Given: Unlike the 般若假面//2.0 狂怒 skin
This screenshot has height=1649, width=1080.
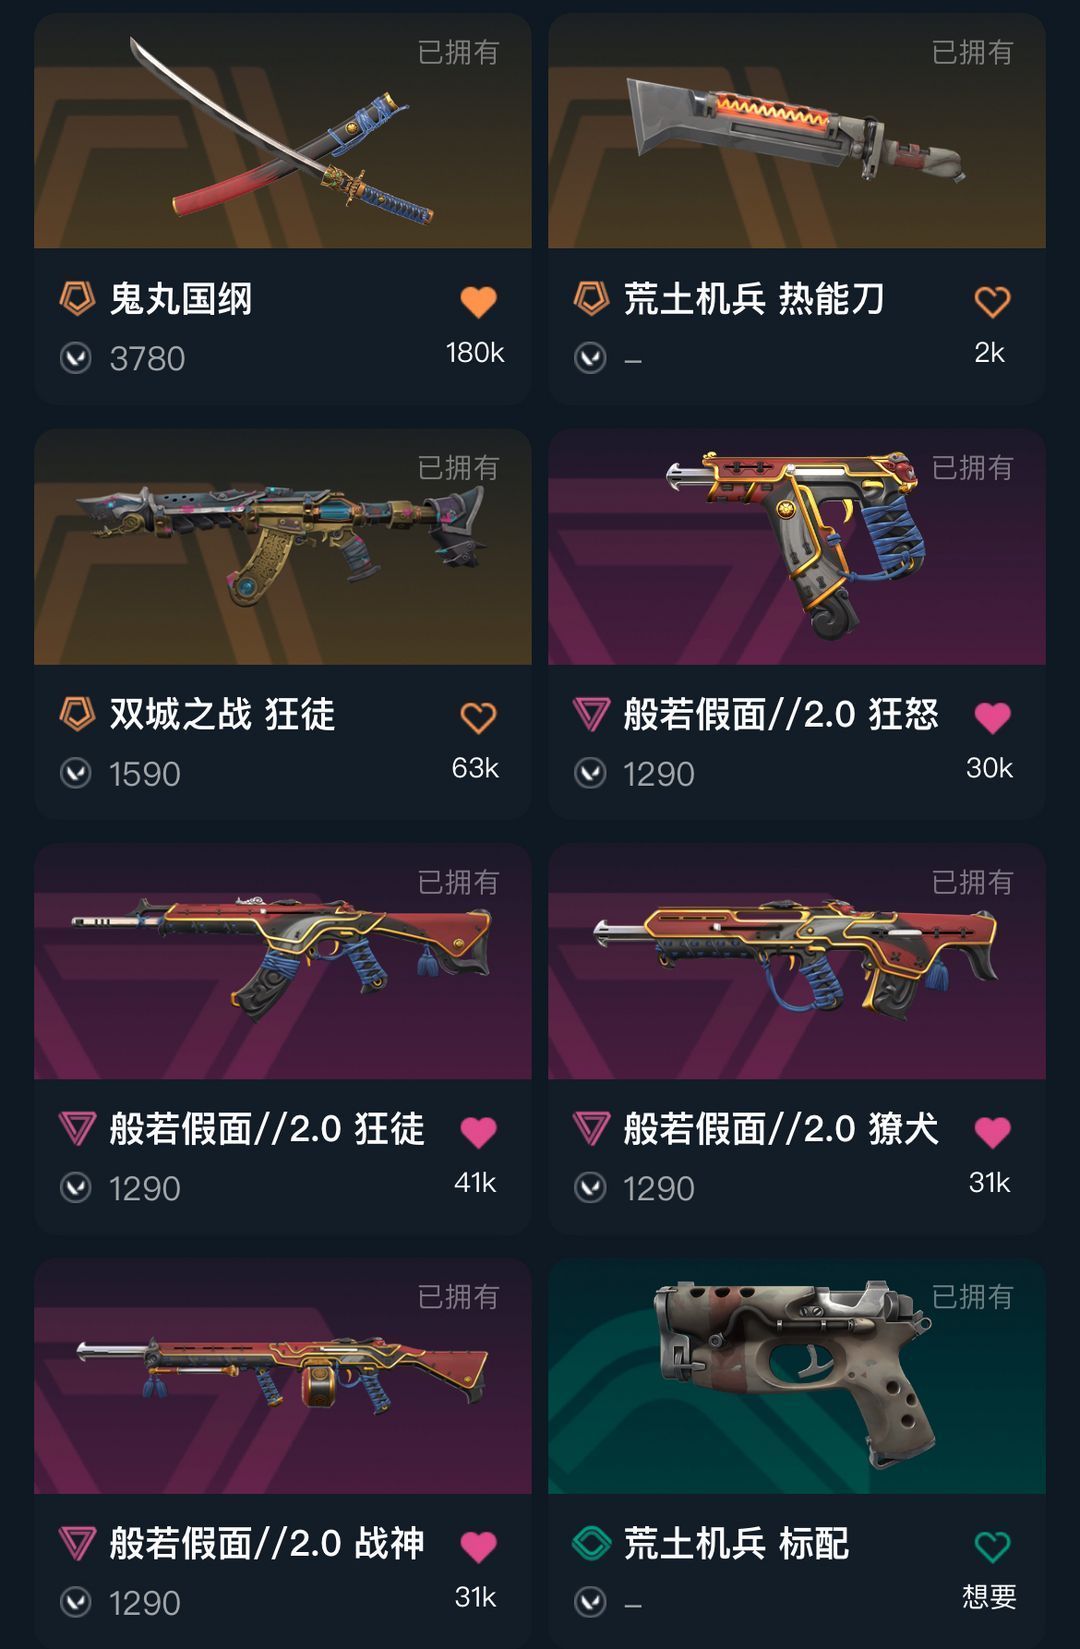Looking at the screenshot, I should [x=992, y=717].
